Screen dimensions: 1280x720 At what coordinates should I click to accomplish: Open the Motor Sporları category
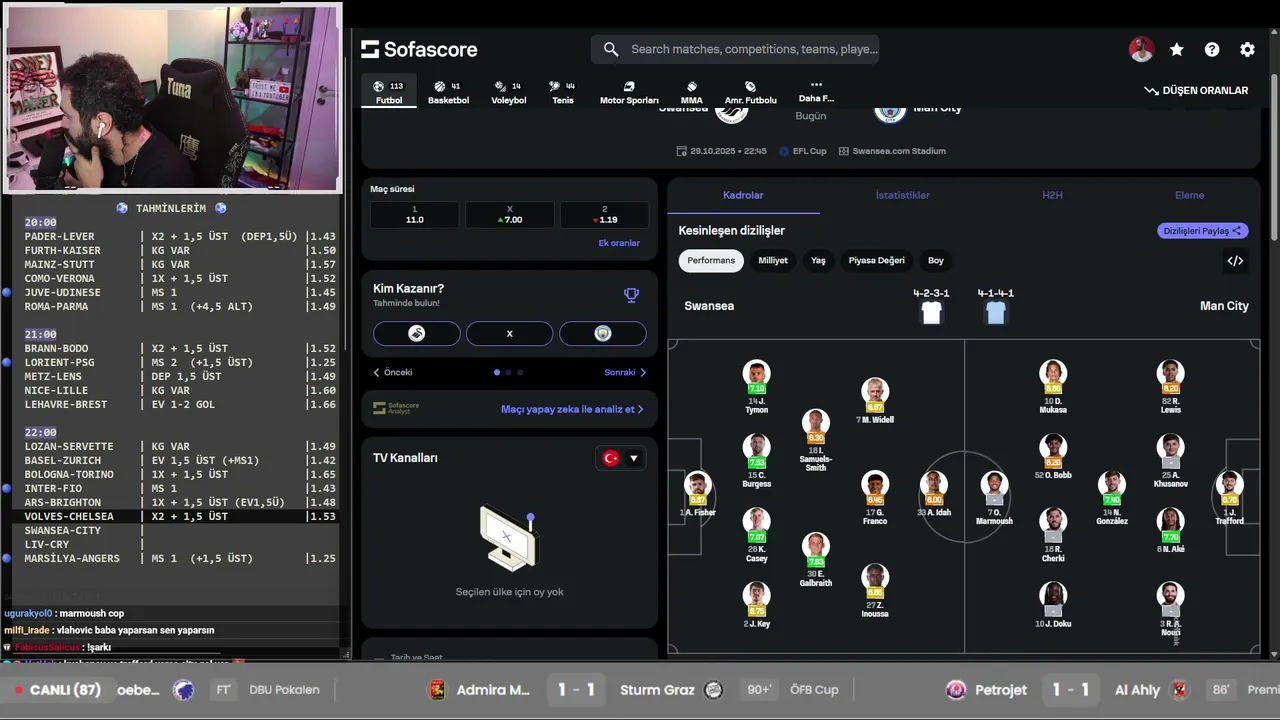click(629, 93)
